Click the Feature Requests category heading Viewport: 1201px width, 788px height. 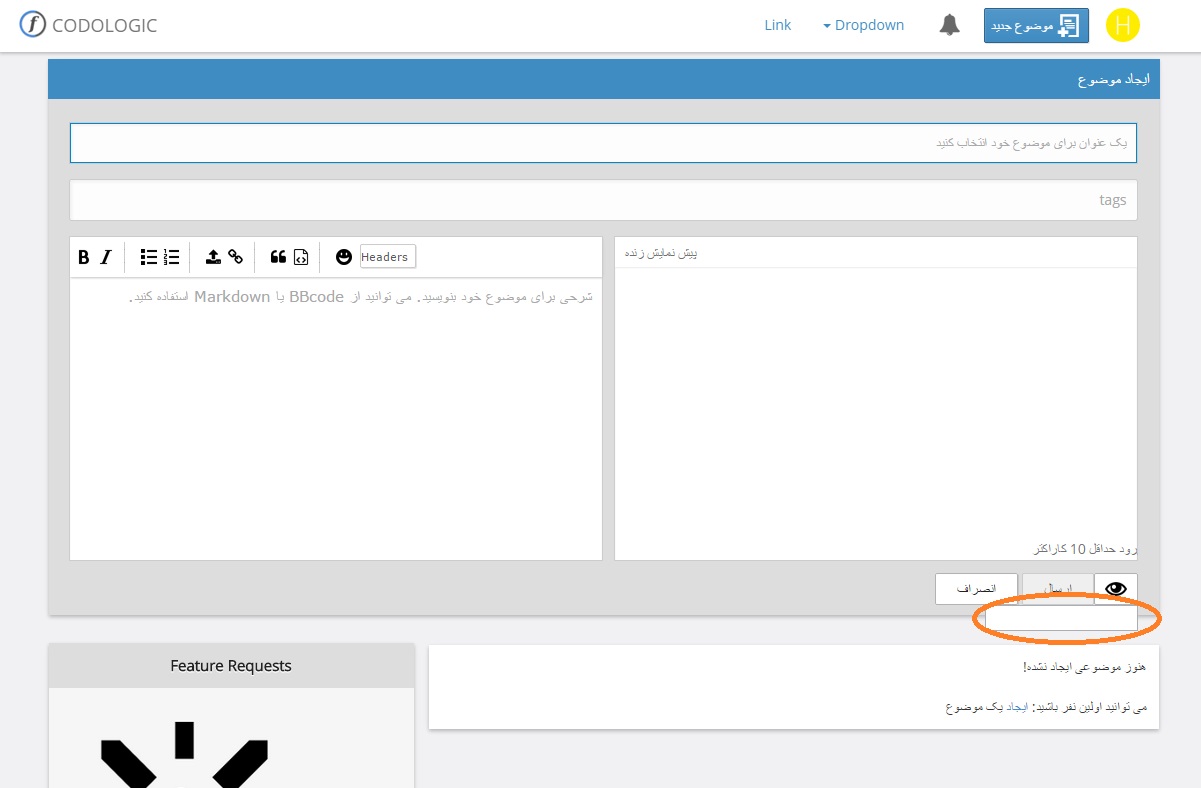231,666
